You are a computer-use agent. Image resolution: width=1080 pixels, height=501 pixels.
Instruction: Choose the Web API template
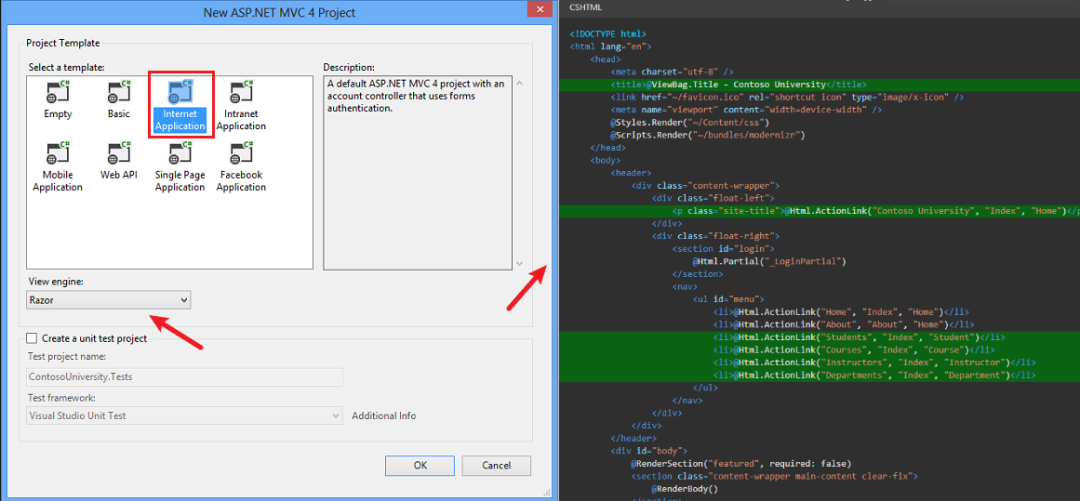click(x=118, y=161)
